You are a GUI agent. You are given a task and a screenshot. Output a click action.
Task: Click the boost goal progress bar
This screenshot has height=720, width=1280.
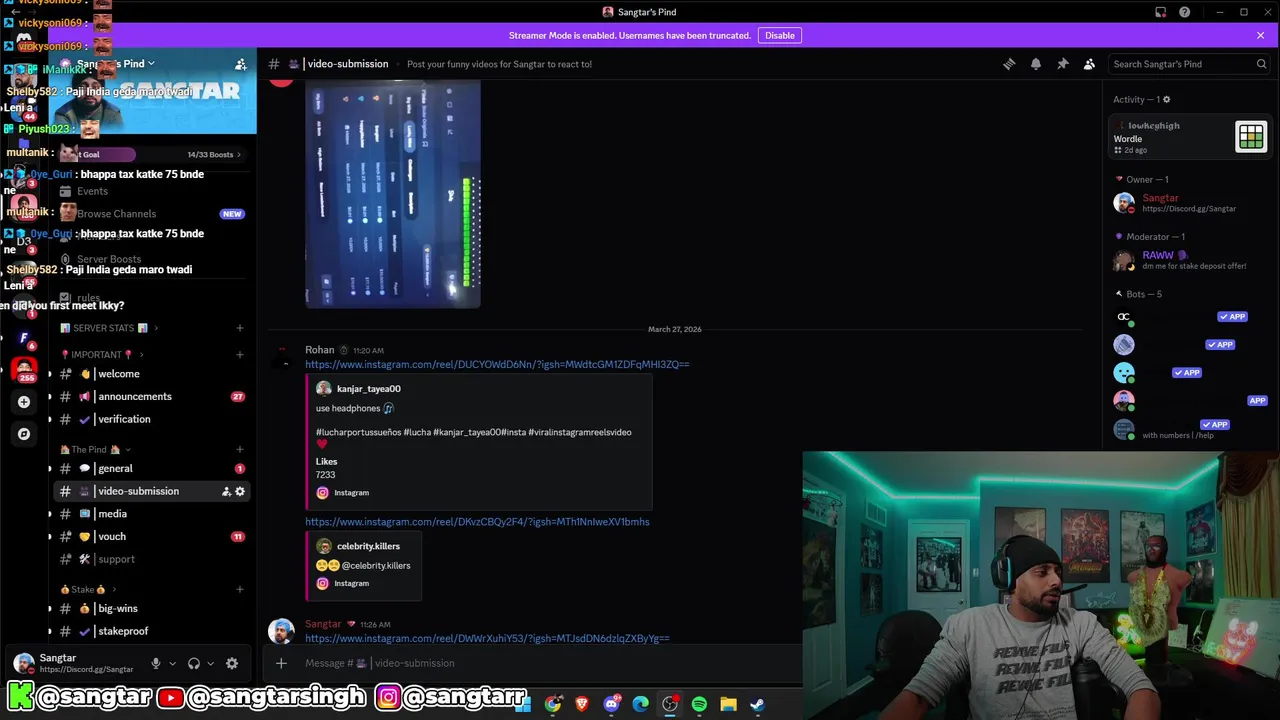(150, 155)
